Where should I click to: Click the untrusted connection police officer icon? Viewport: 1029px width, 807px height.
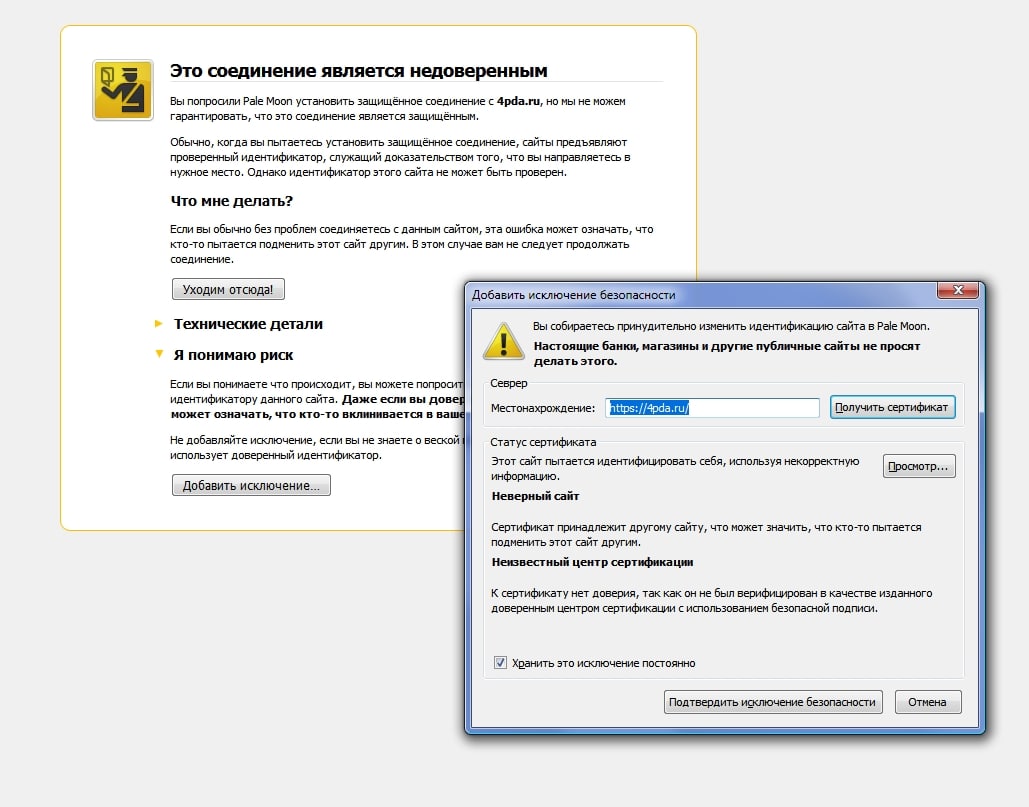pyautogui.click(x=123, y=90)
